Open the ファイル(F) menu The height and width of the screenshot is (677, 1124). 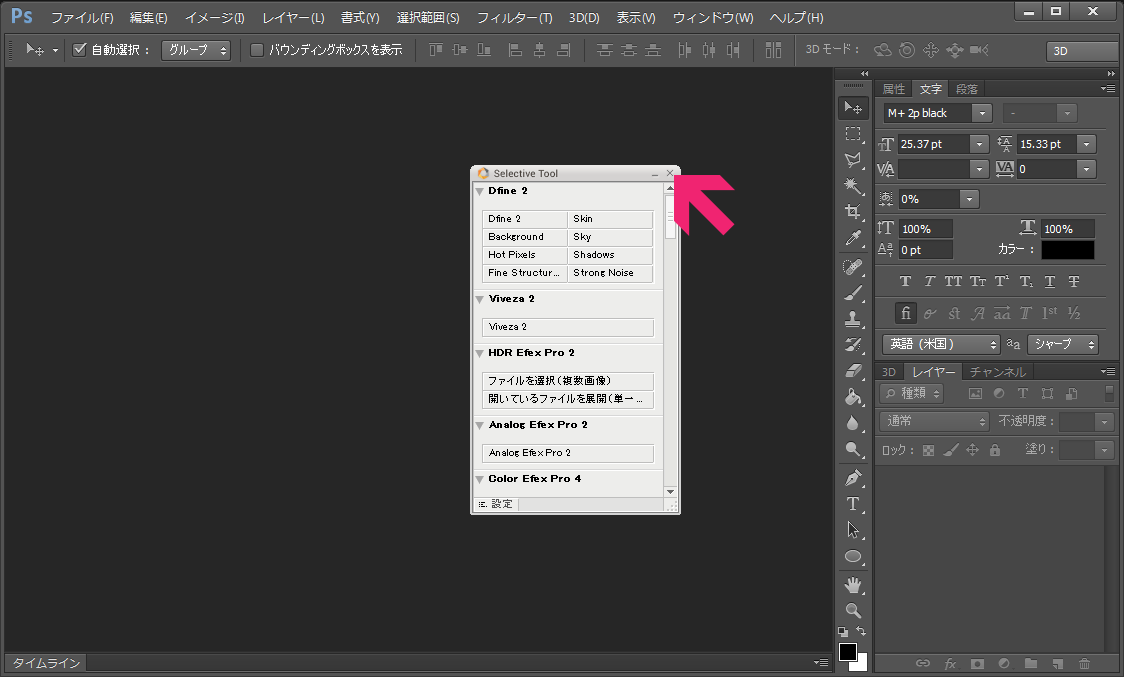(x=82, y=17)
